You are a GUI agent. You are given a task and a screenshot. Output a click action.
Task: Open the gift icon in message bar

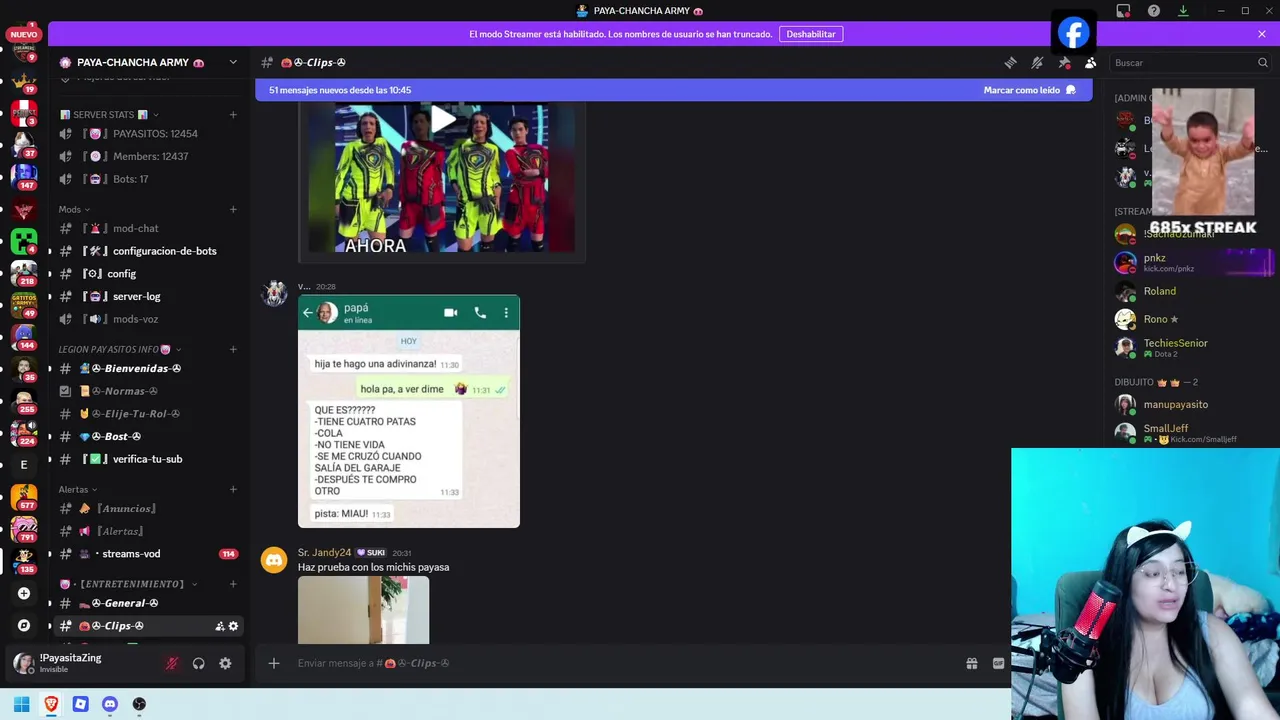click(971, 663)
